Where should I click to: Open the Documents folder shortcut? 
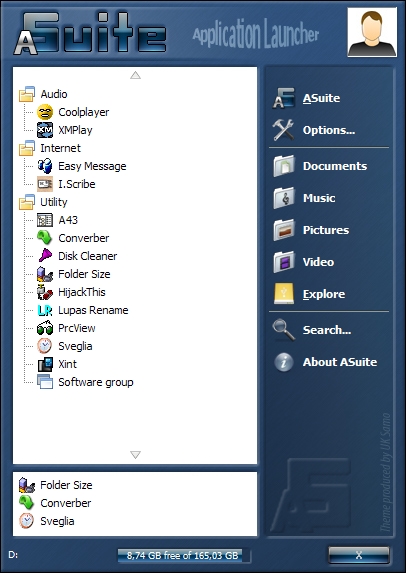(x=335, y=166)
